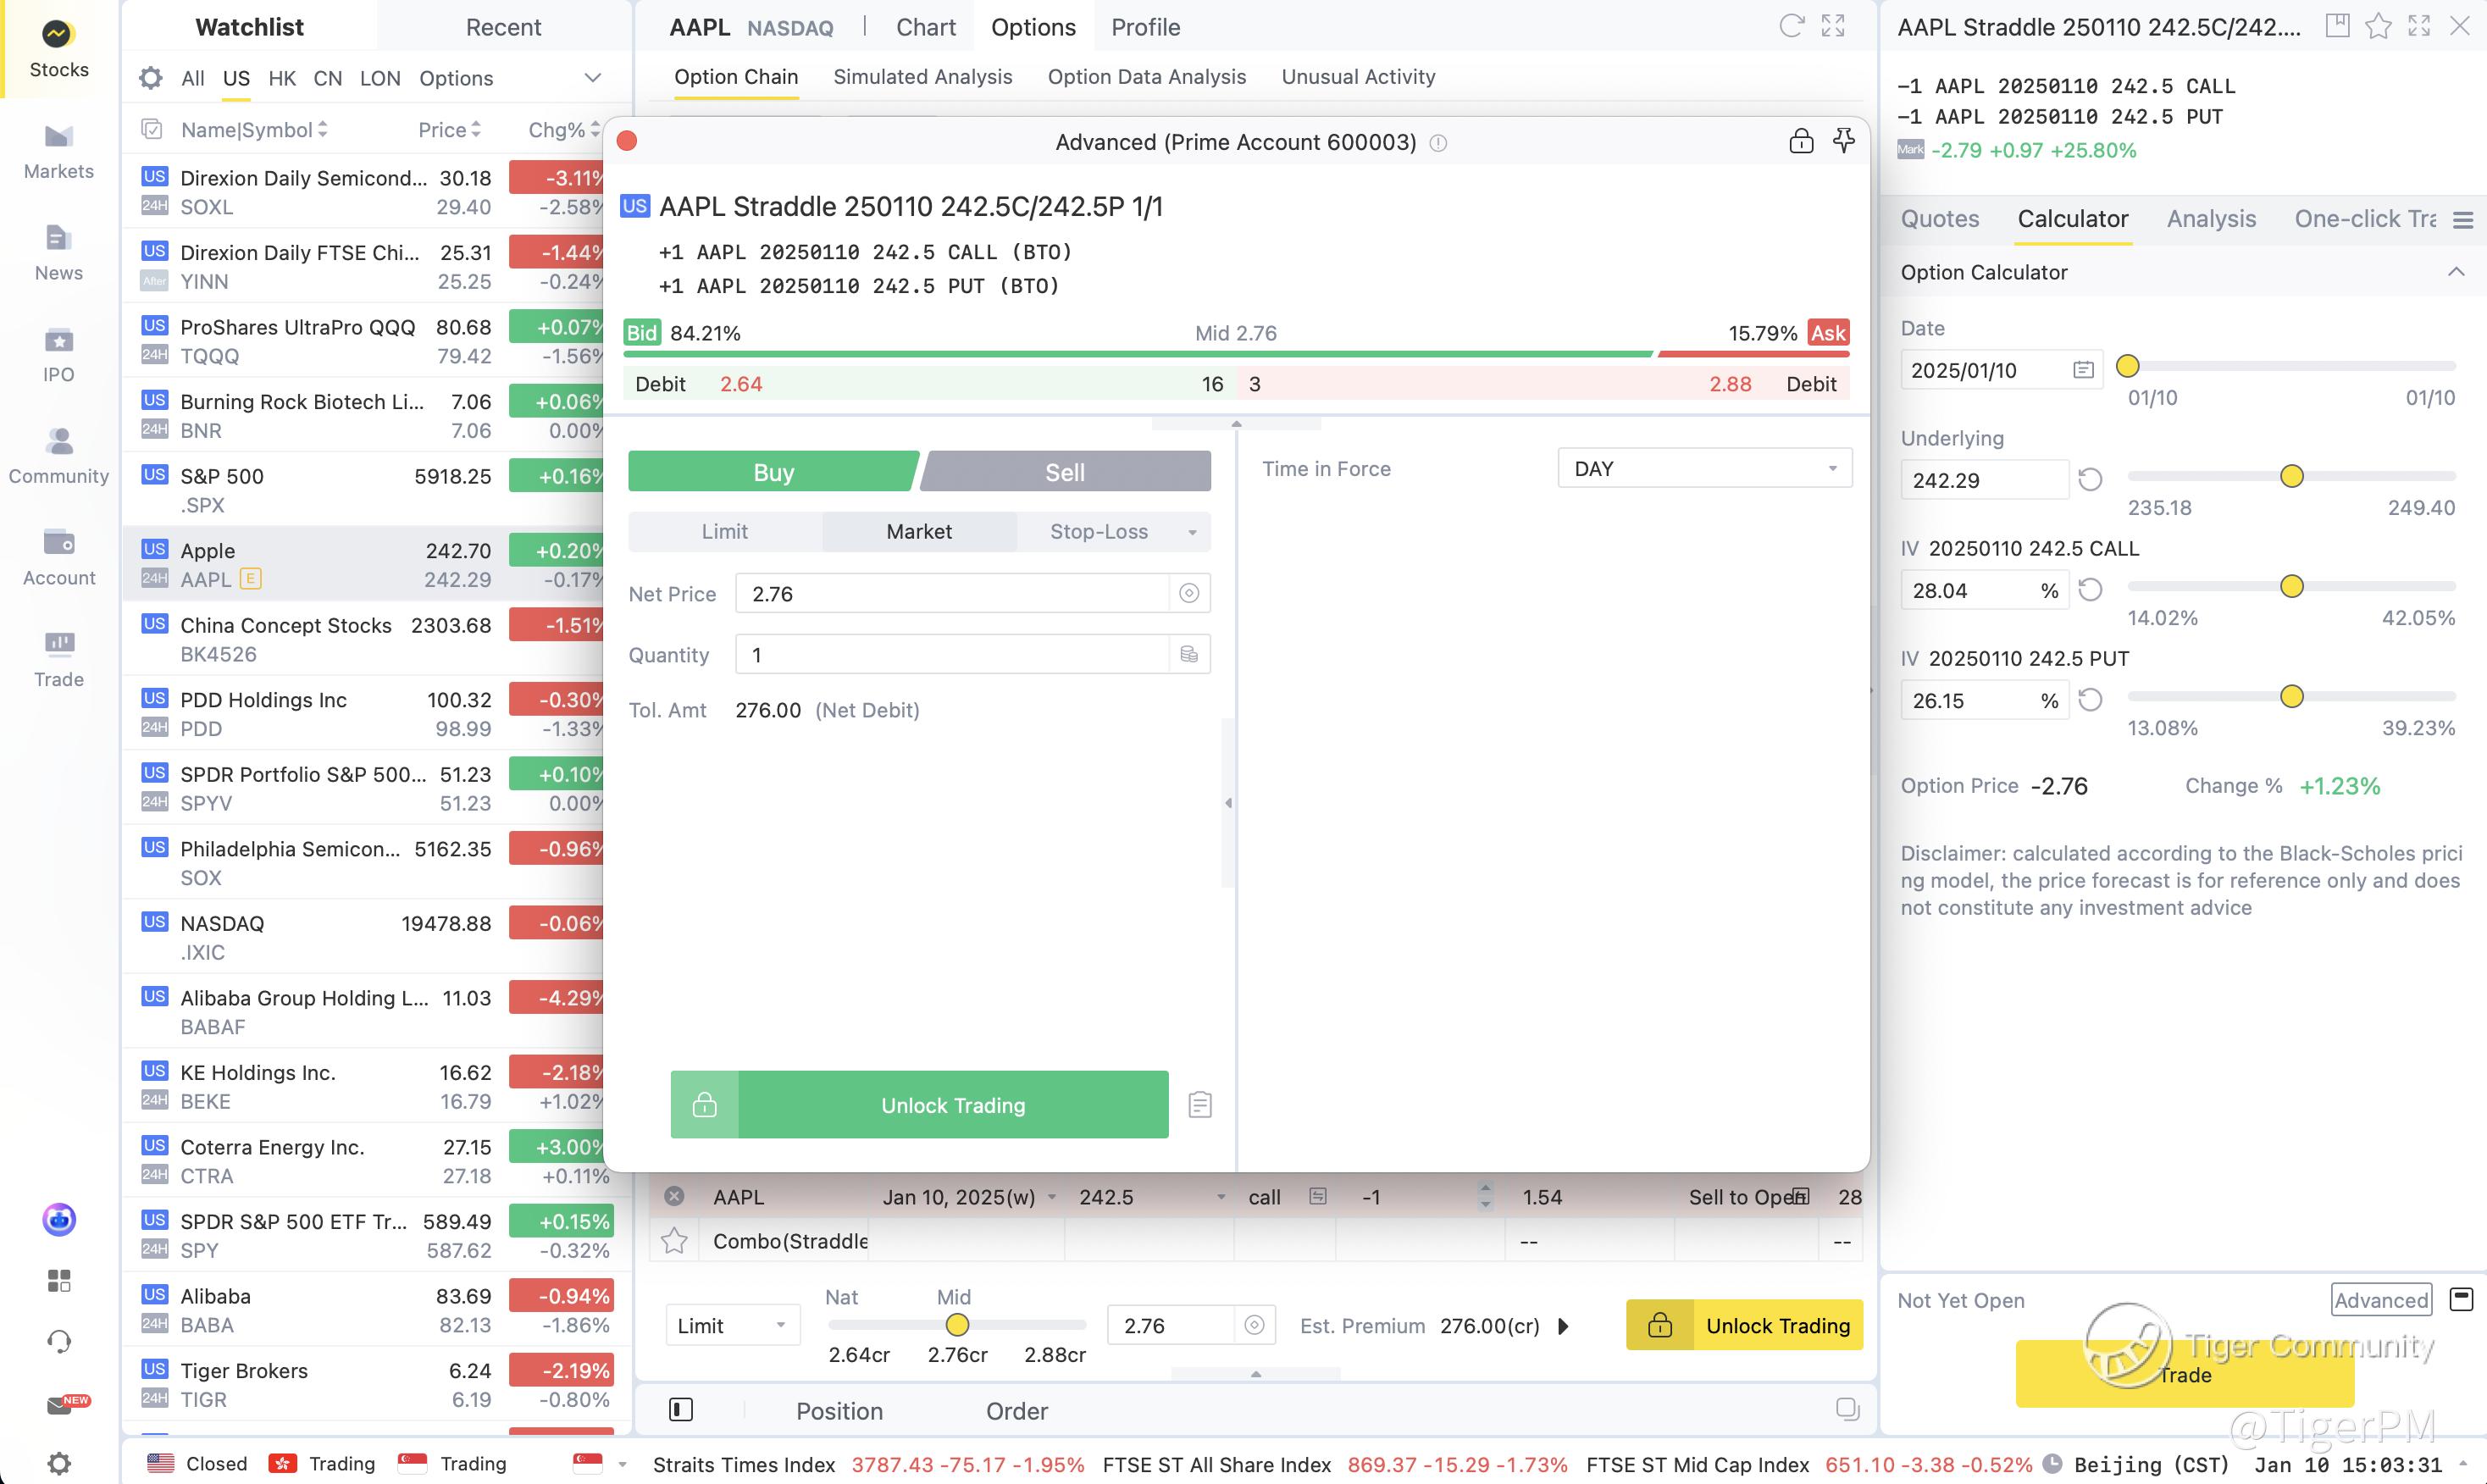The height and width of the screenshot is (1484, 2487).
Task: Open the Account sidebar icon
Action: pyautogui.click(x=58, y=559)
